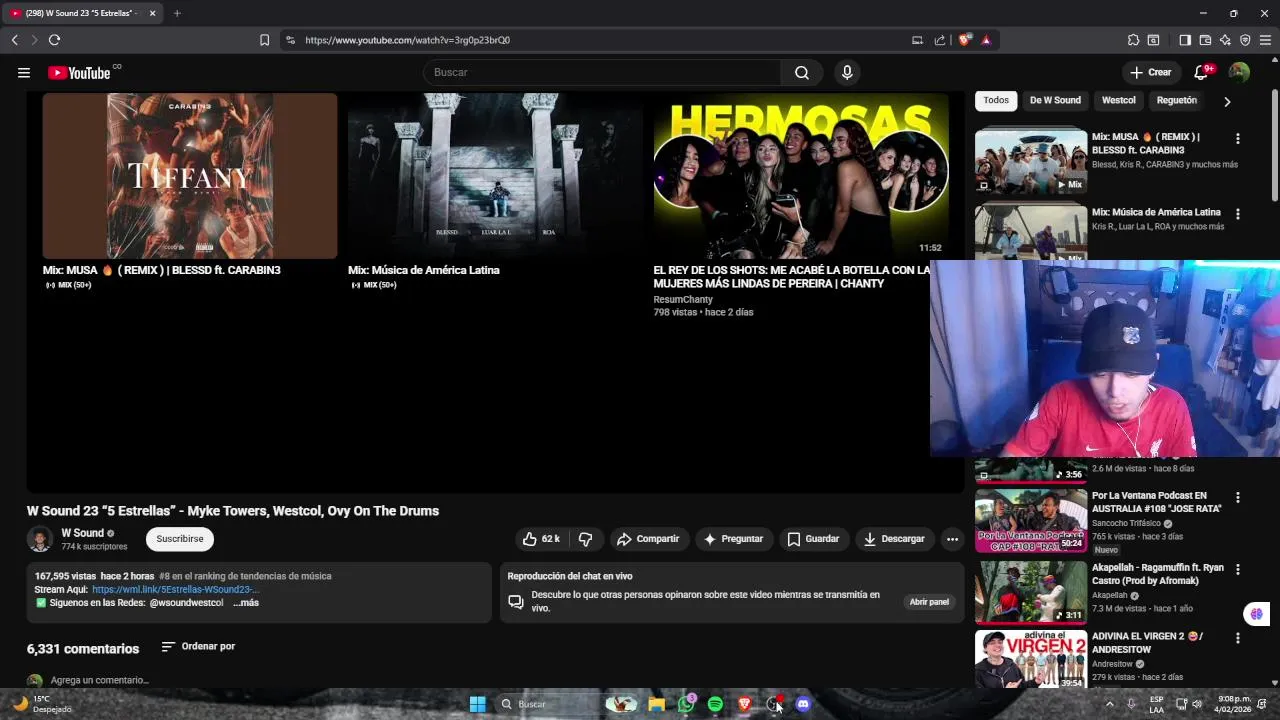This screenshot has height=720, width=1280.
Task: Open the YouTube hamburger guide menu
Action: 24,72
